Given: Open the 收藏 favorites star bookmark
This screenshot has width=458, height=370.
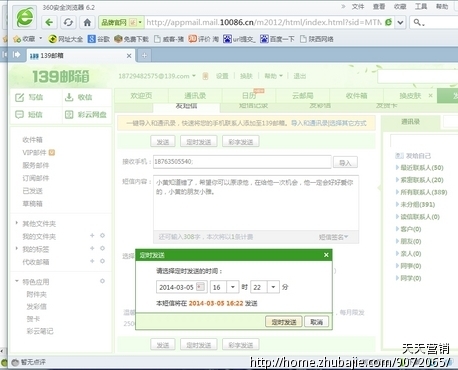Looking at the screenshot, I should tap(24, 39).
